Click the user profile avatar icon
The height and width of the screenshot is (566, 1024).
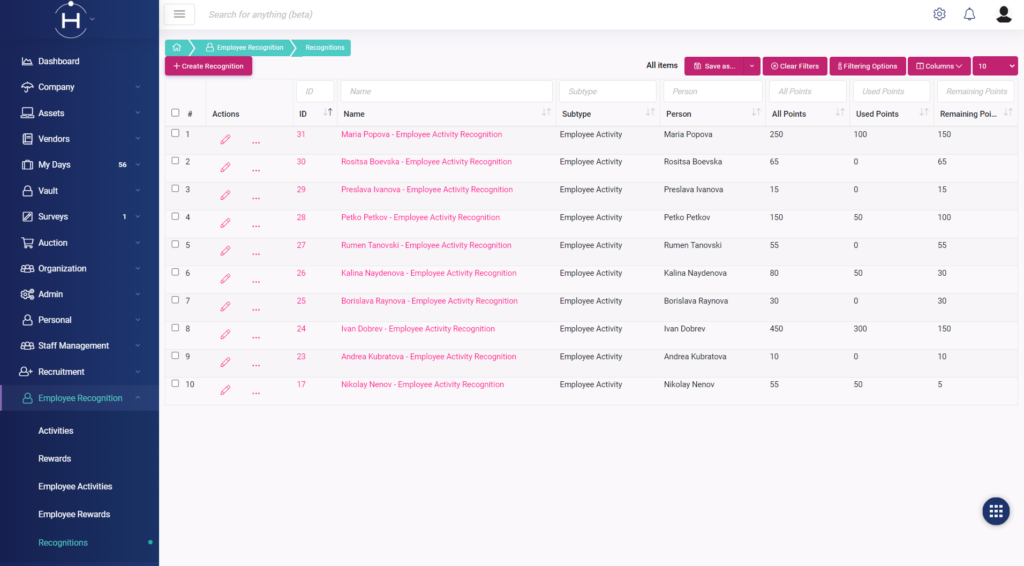point(1003,14)
